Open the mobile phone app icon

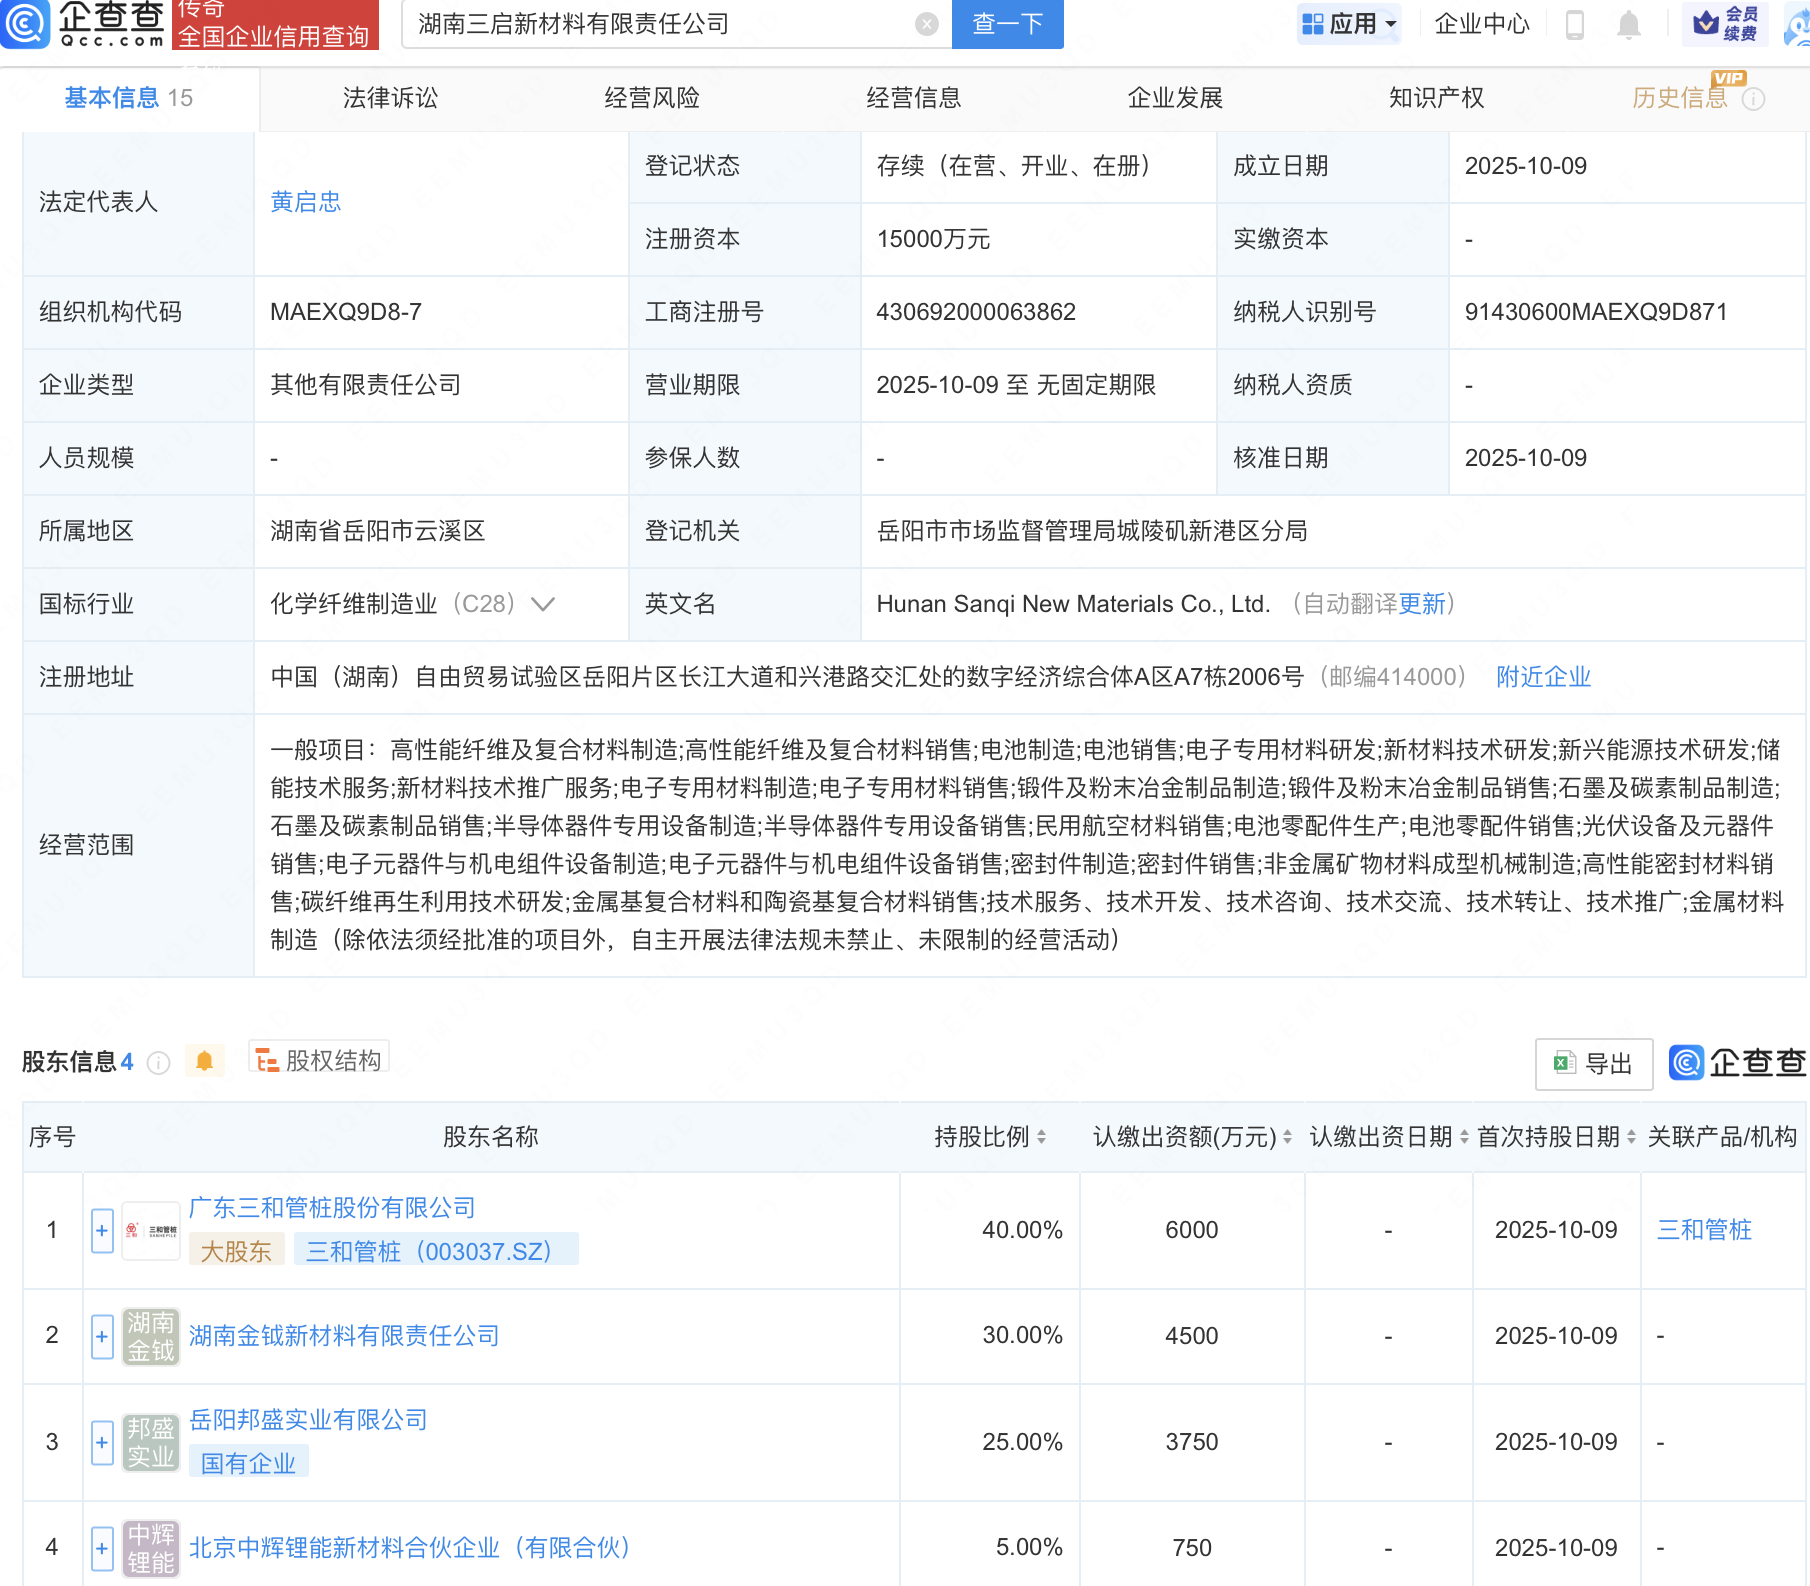click(x=1574, y=24)
